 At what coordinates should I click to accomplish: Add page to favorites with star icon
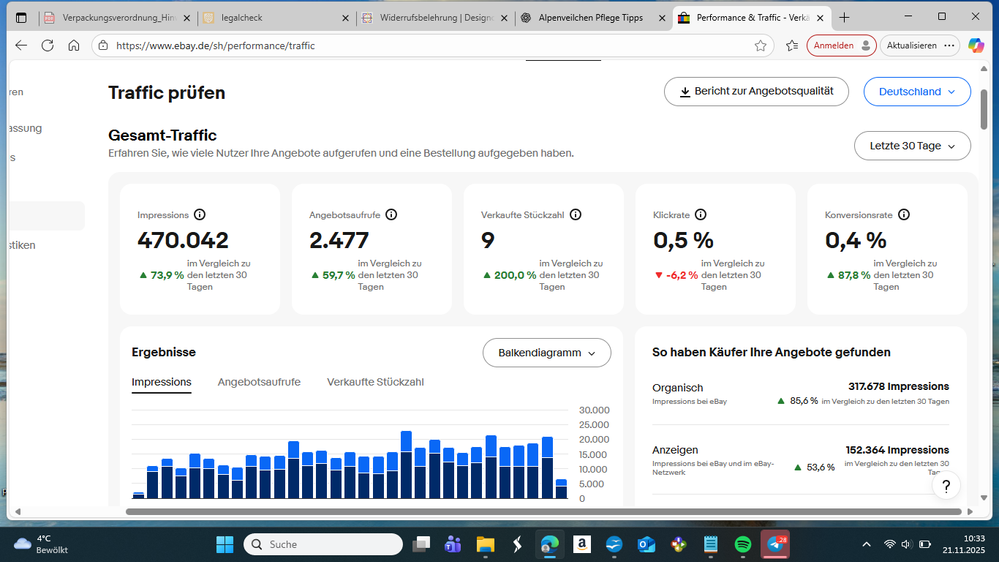click(760, 45)
